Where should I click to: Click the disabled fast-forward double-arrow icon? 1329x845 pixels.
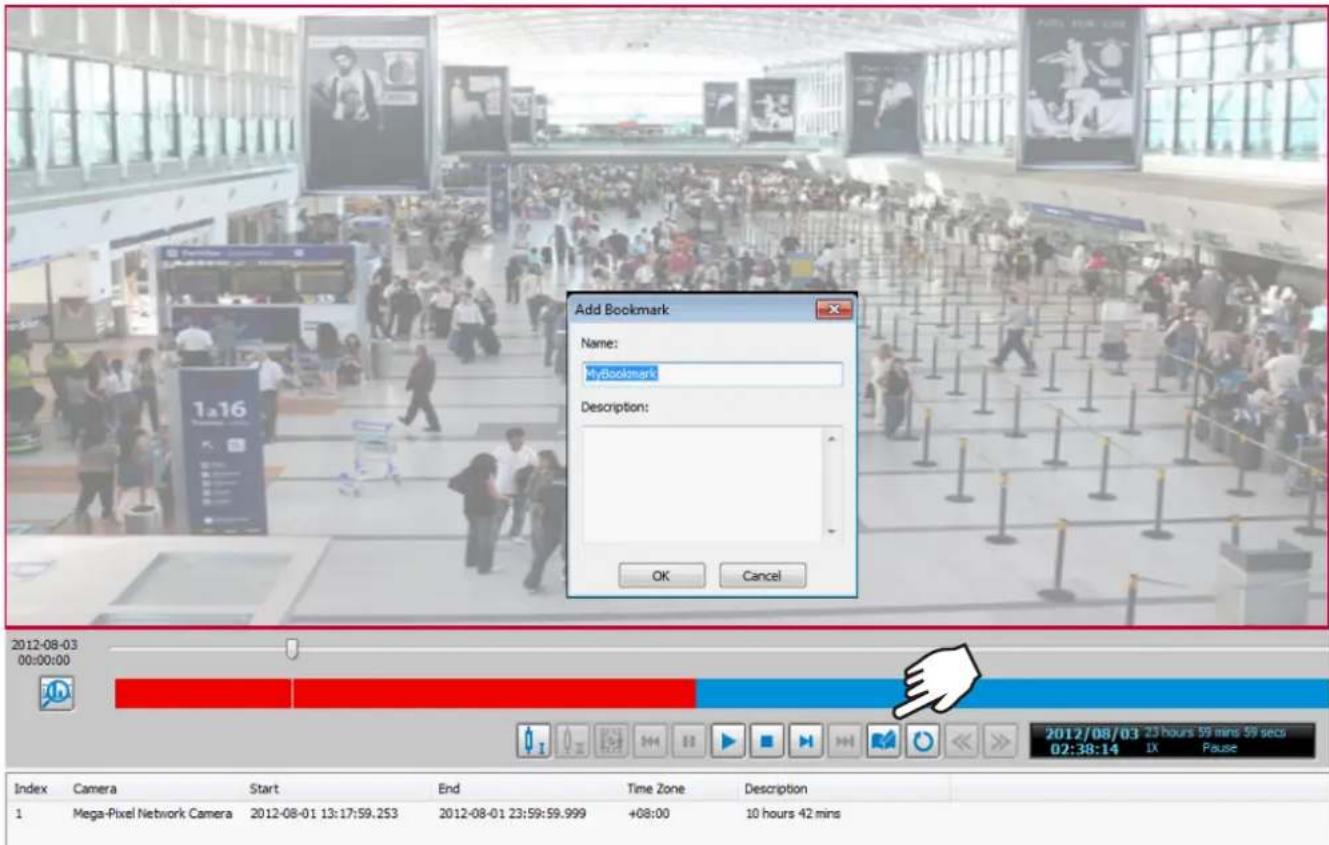(x=999, y=742)
